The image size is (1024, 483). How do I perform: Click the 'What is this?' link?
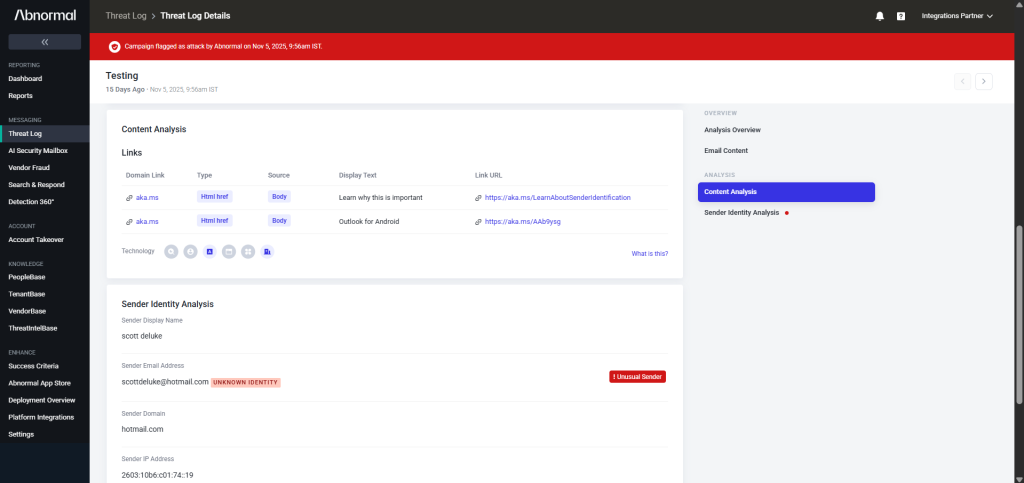tap(650, 253)
